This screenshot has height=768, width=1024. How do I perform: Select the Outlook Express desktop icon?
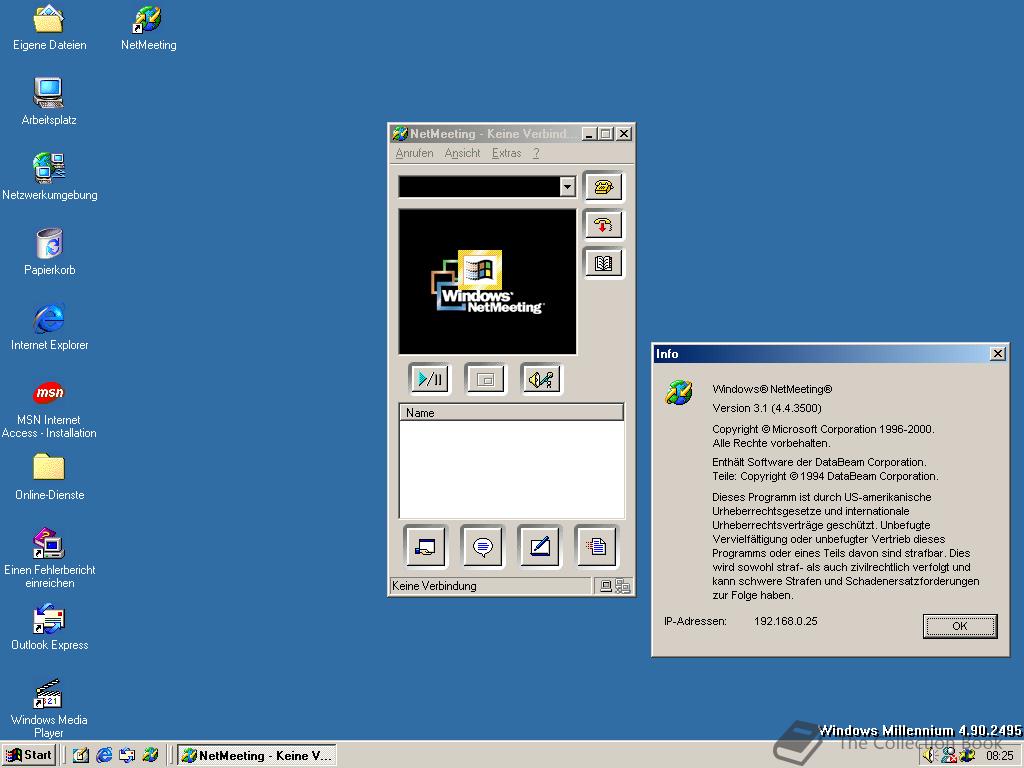49,628
